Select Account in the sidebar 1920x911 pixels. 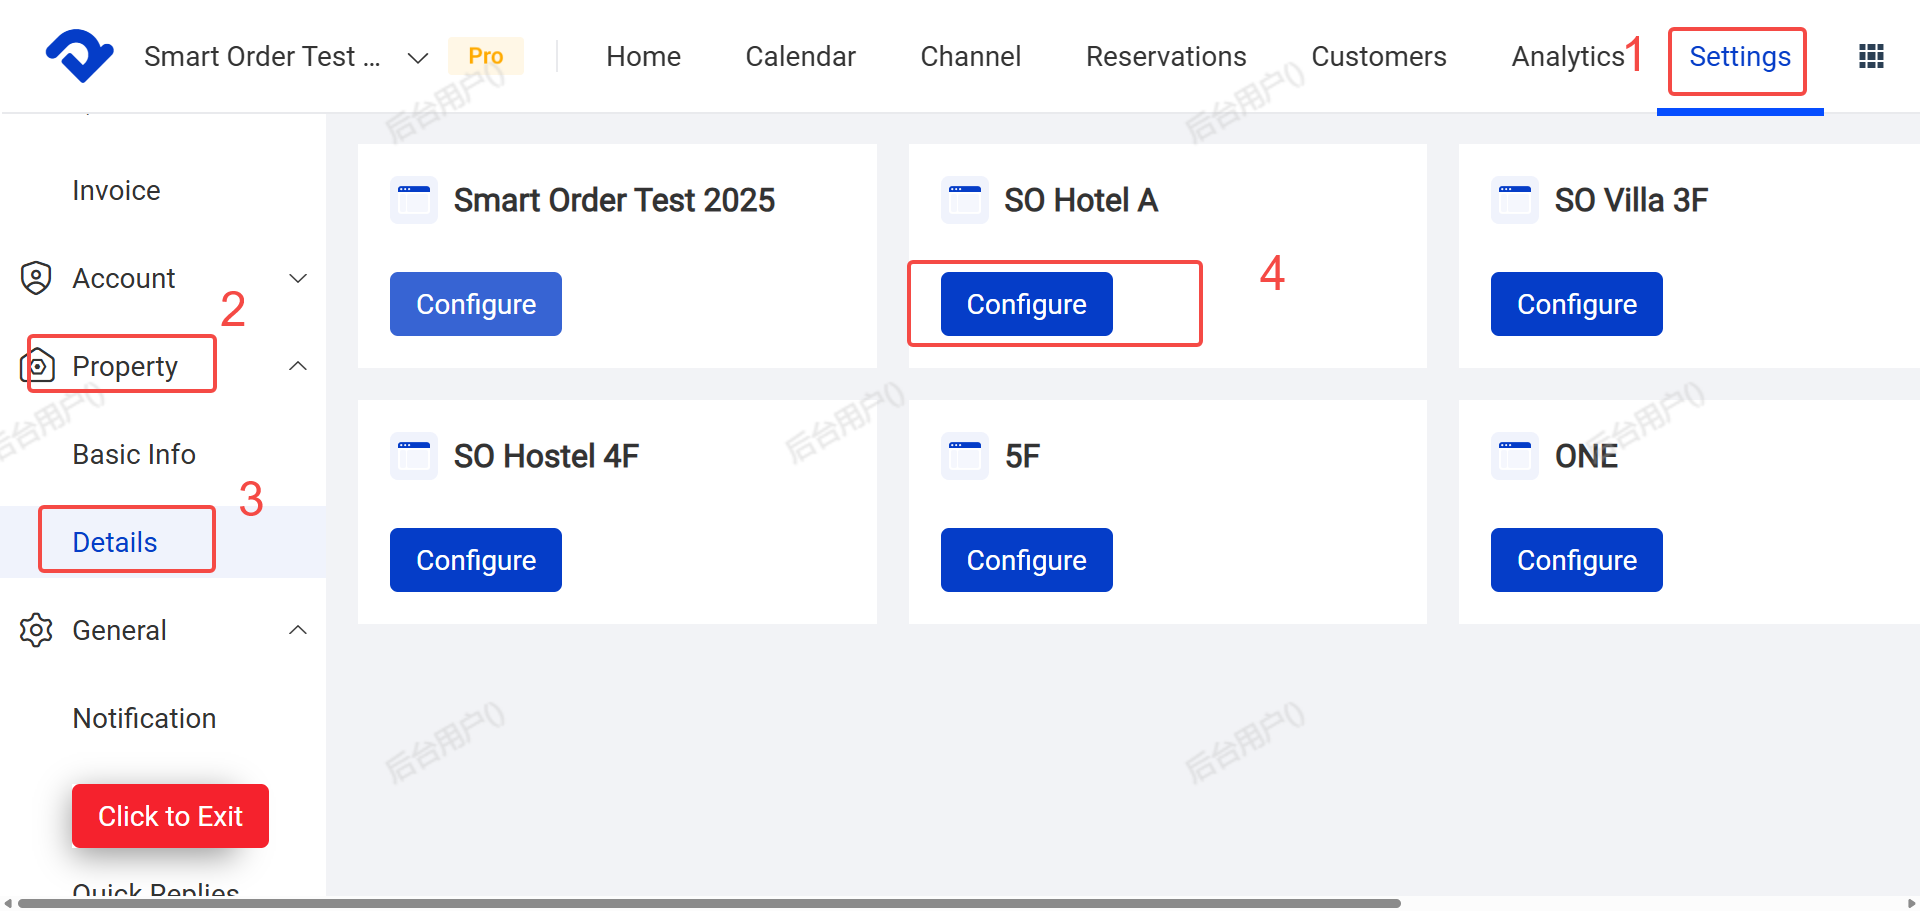pyautogui.click(x=124, y=278)
